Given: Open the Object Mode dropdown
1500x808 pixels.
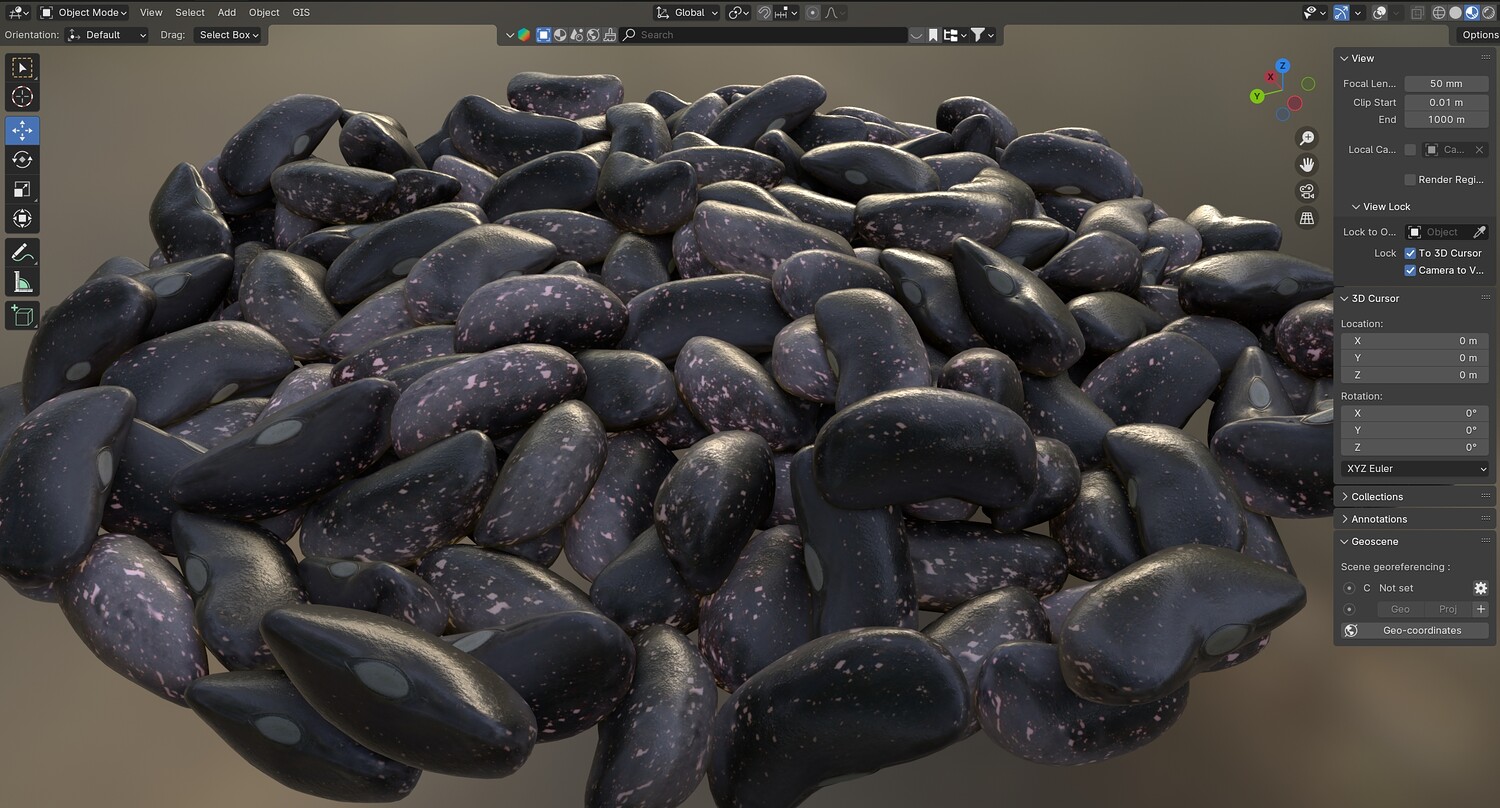Looking at the screenshot, I should point(84,13).
